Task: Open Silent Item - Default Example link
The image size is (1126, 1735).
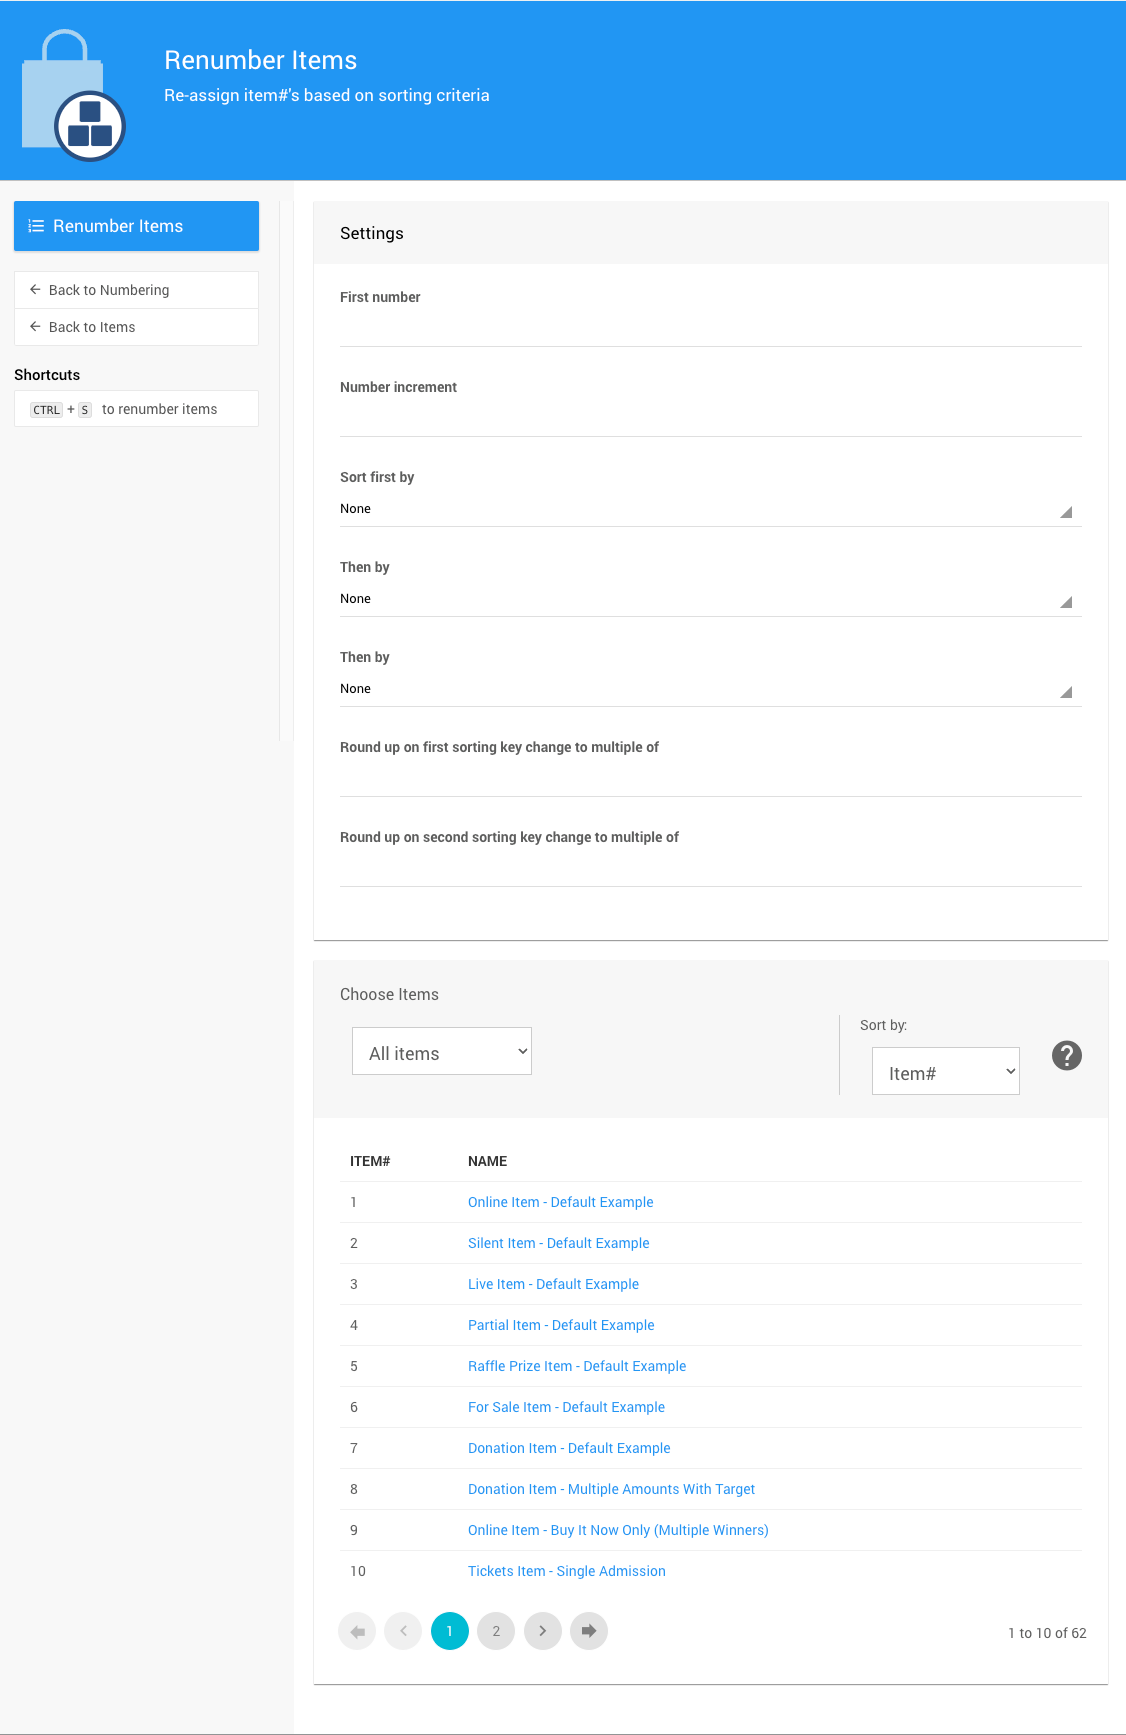Action: 558,1243
